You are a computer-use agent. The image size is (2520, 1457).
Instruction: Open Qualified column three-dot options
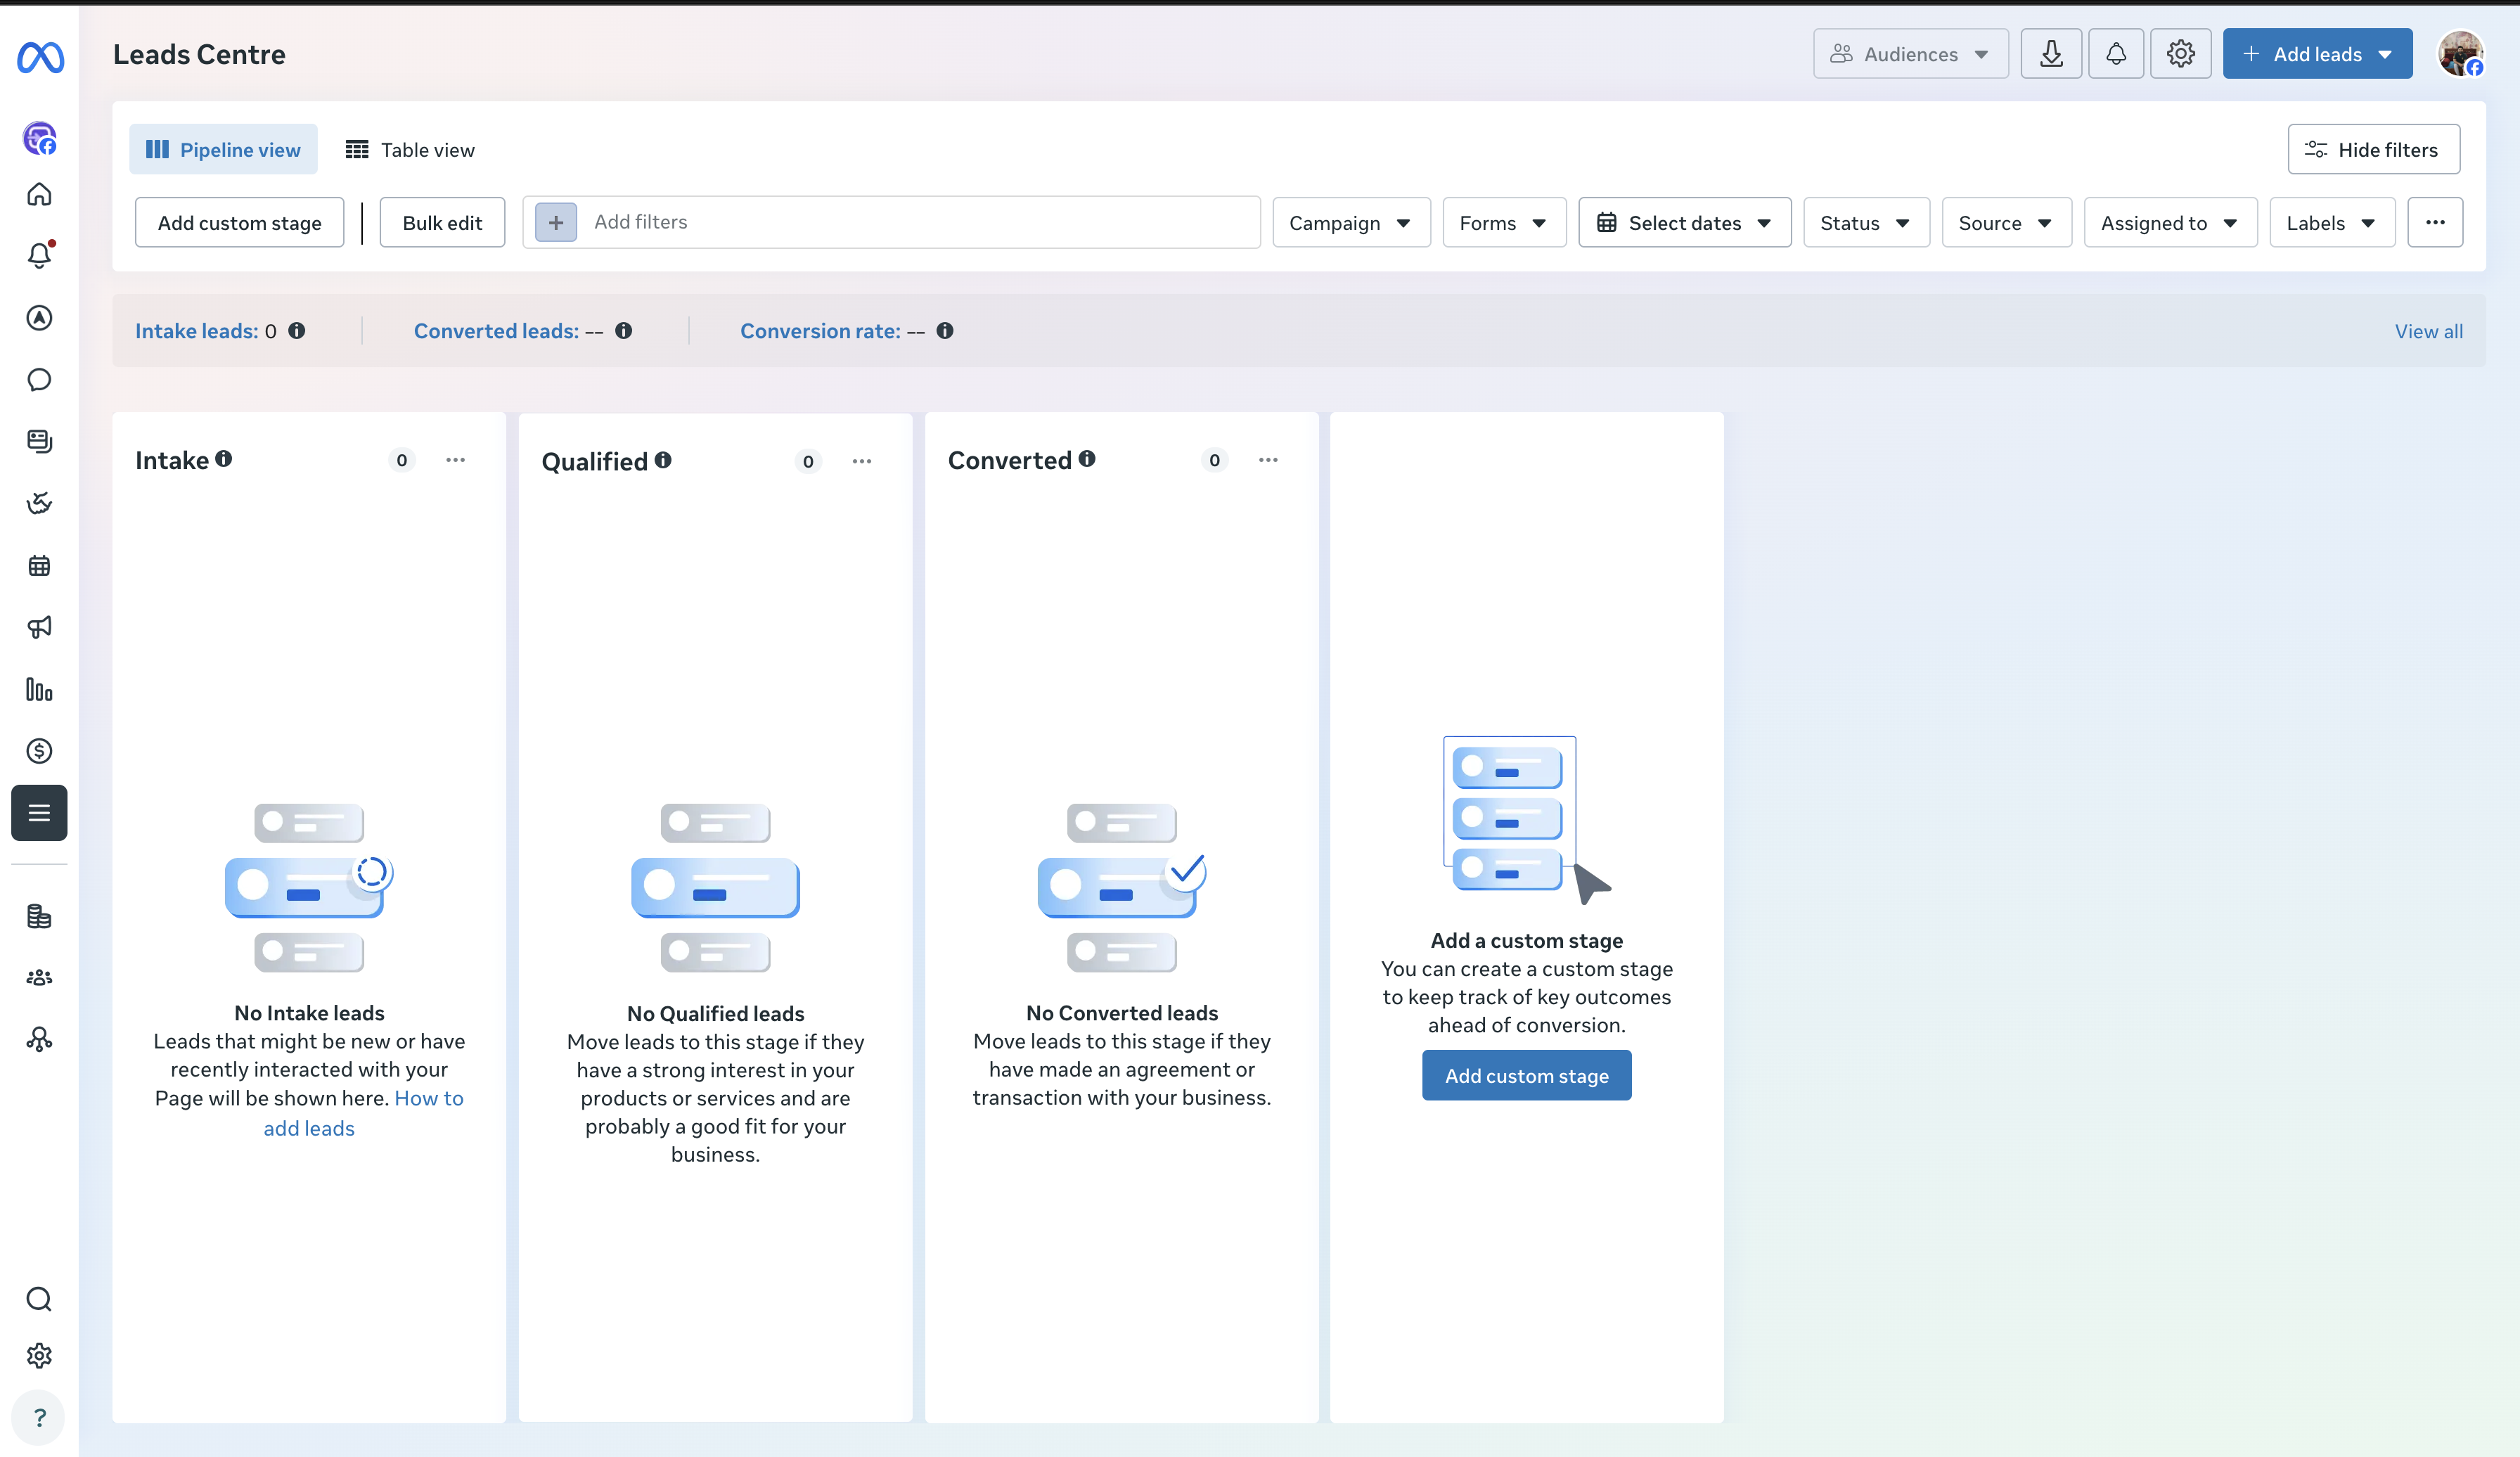(862, 461)
